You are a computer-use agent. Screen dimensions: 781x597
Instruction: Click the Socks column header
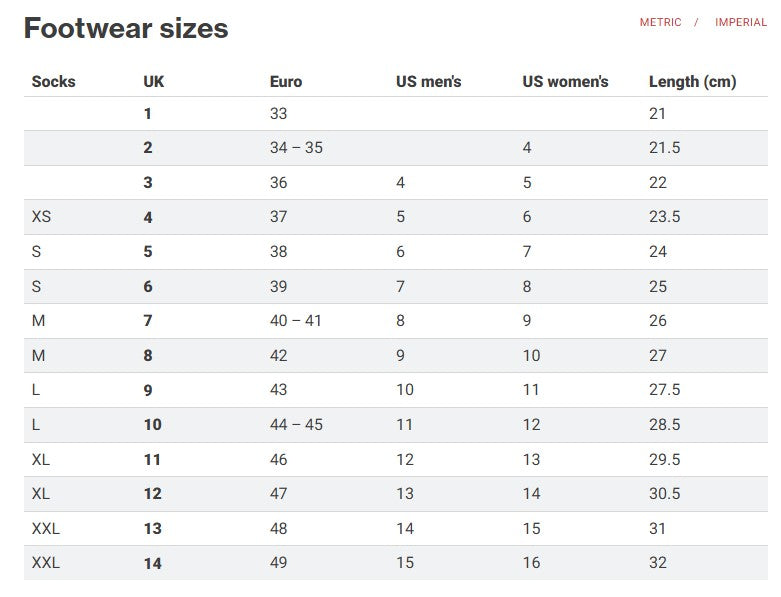click(x=53, y=82)
